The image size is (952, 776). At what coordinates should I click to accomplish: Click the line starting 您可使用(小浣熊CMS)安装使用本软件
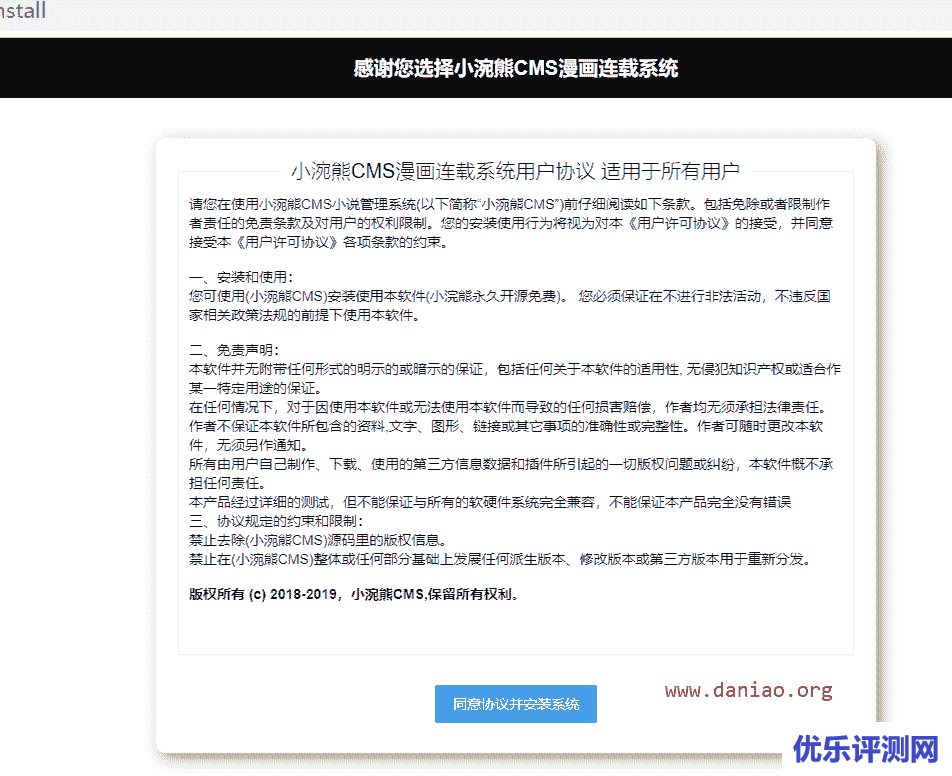[x=509, y=296]
